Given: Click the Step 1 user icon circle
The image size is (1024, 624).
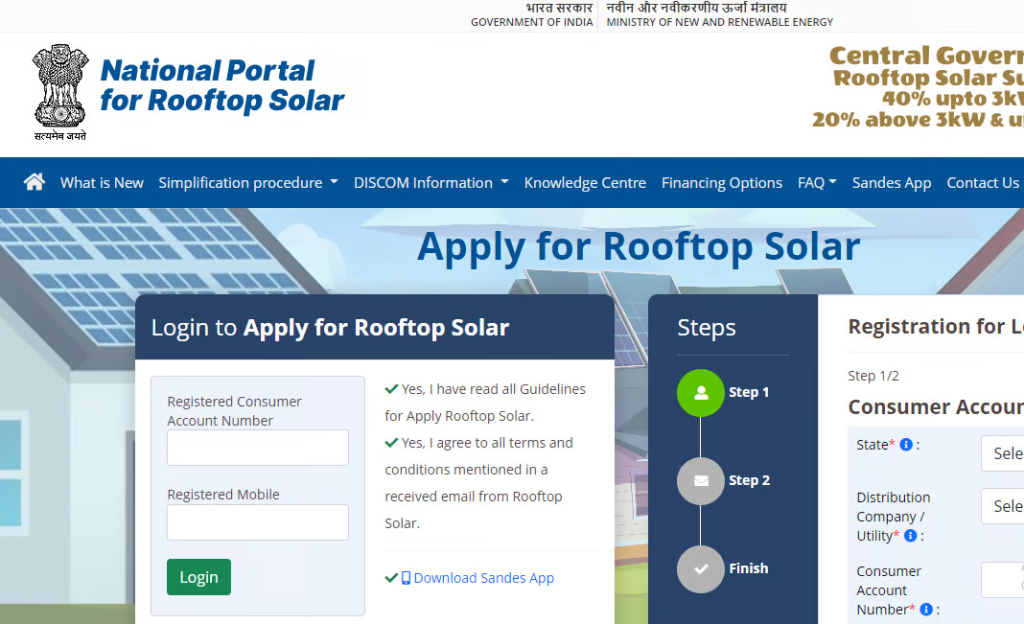Looking at the screenshot, I should click(x=700, y=393).
